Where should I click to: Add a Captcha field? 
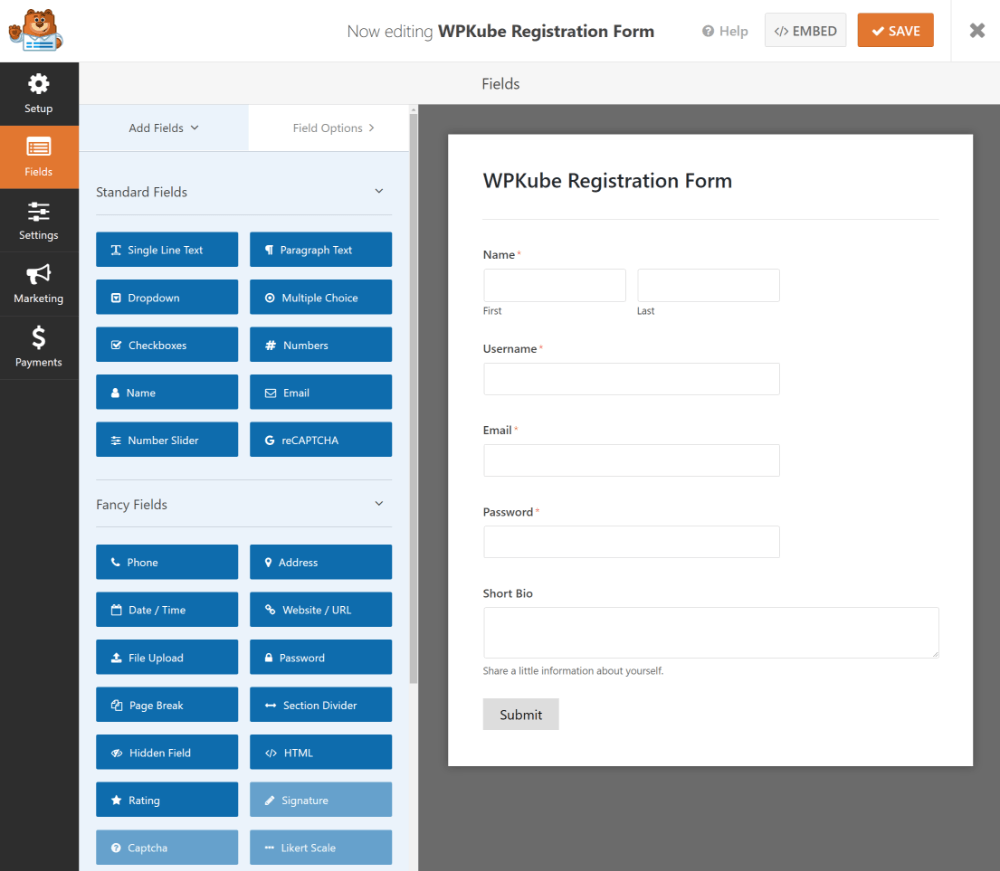click(x=167, y=847)
